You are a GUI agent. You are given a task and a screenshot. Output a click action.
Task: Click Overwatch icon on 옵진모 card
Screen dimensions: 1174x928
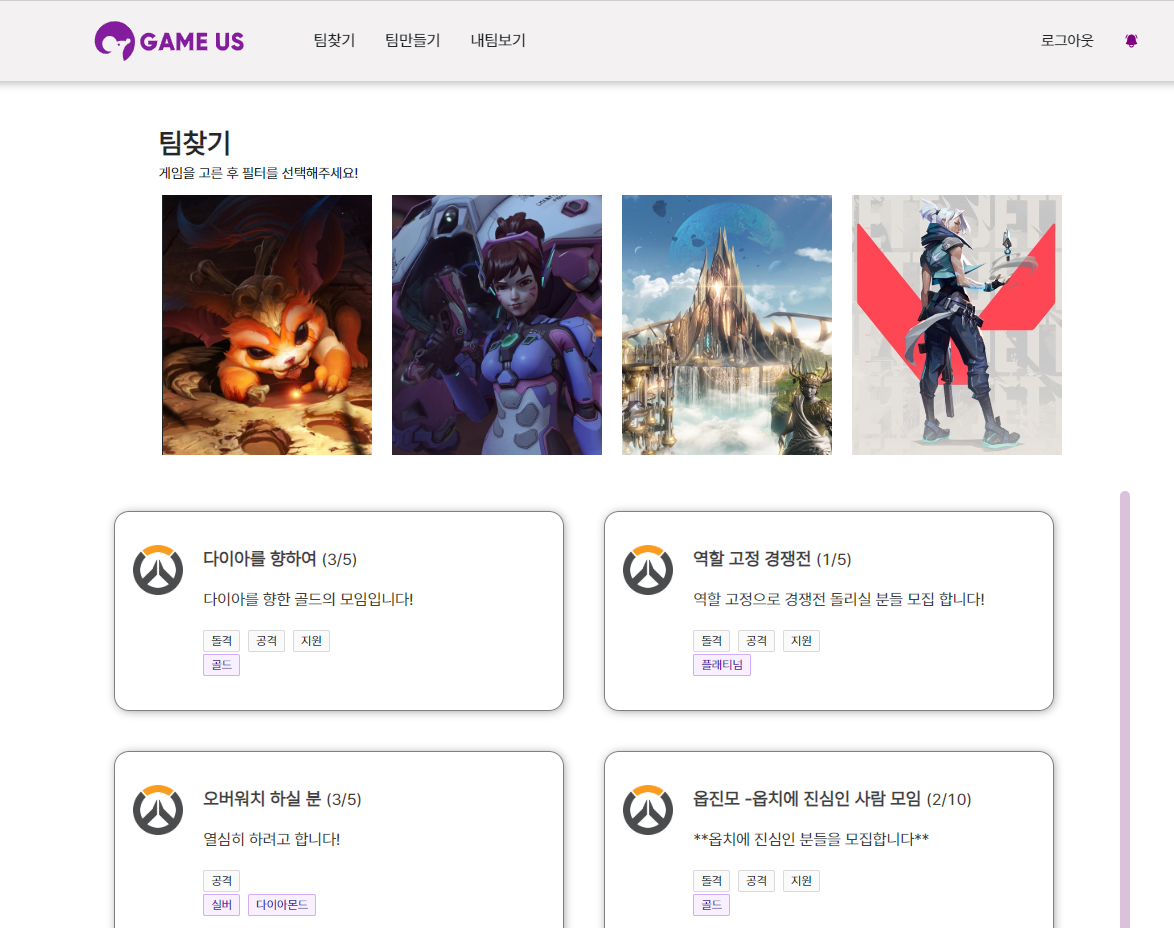coord(648,810)
